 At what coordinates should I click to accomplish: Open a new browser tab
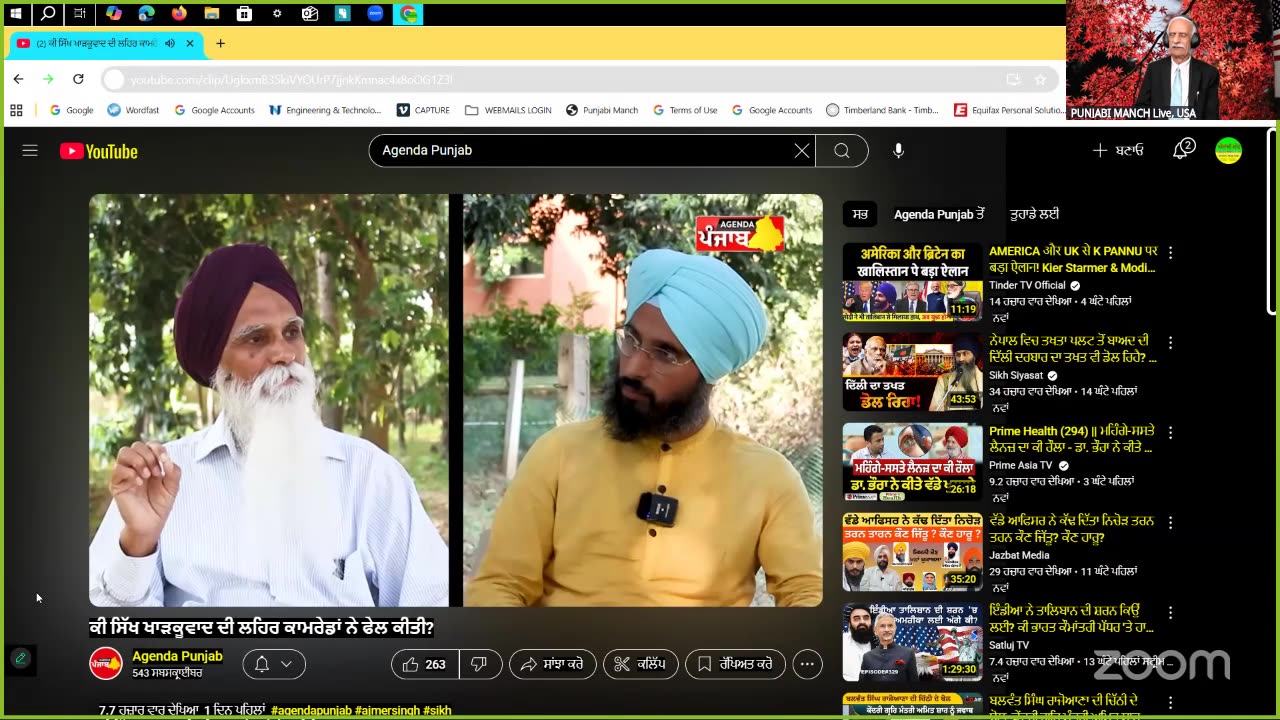click(x=220, y=44)
